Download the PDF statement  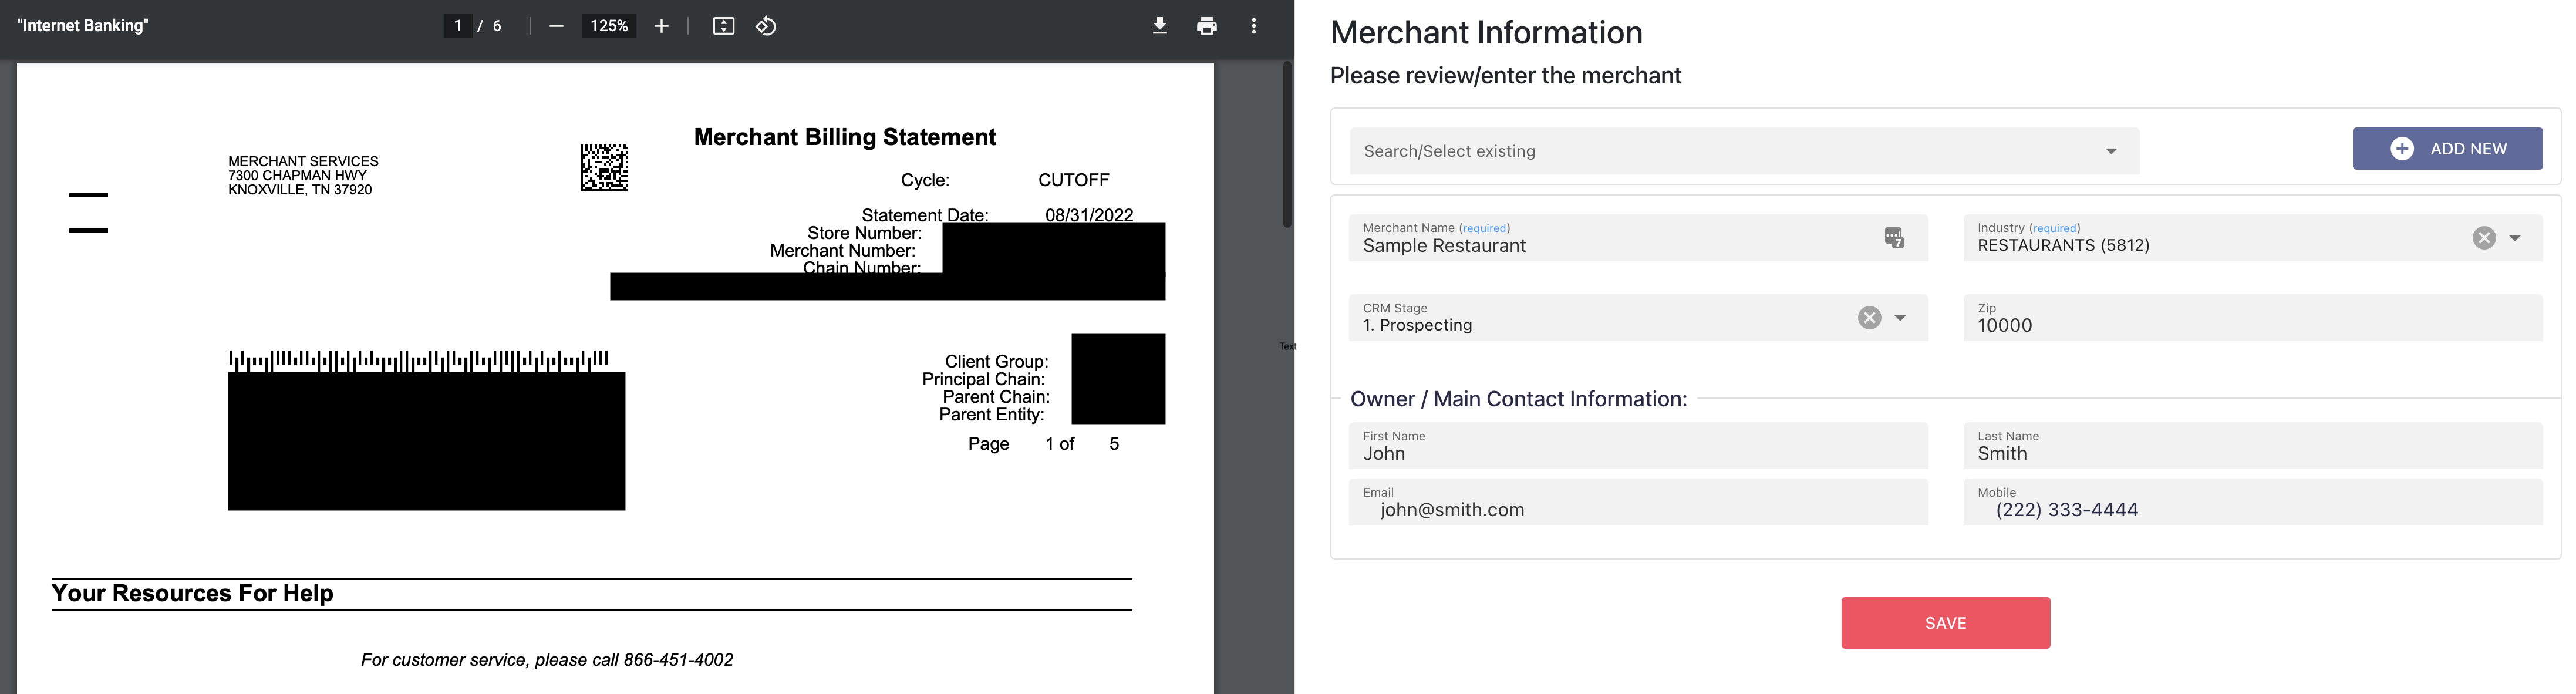tap(1159, 26)
